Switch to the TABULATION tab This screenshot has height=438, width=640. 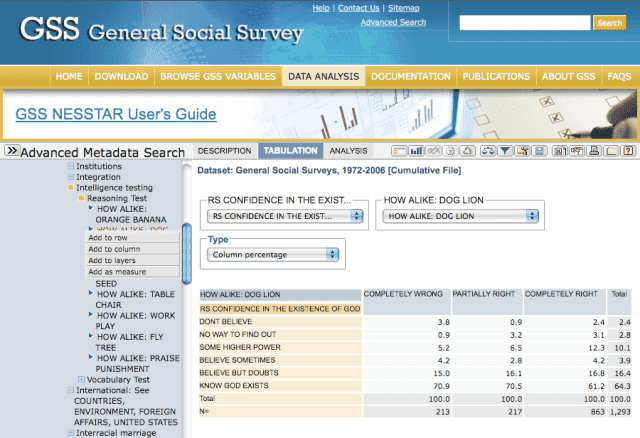click(290, 151)
